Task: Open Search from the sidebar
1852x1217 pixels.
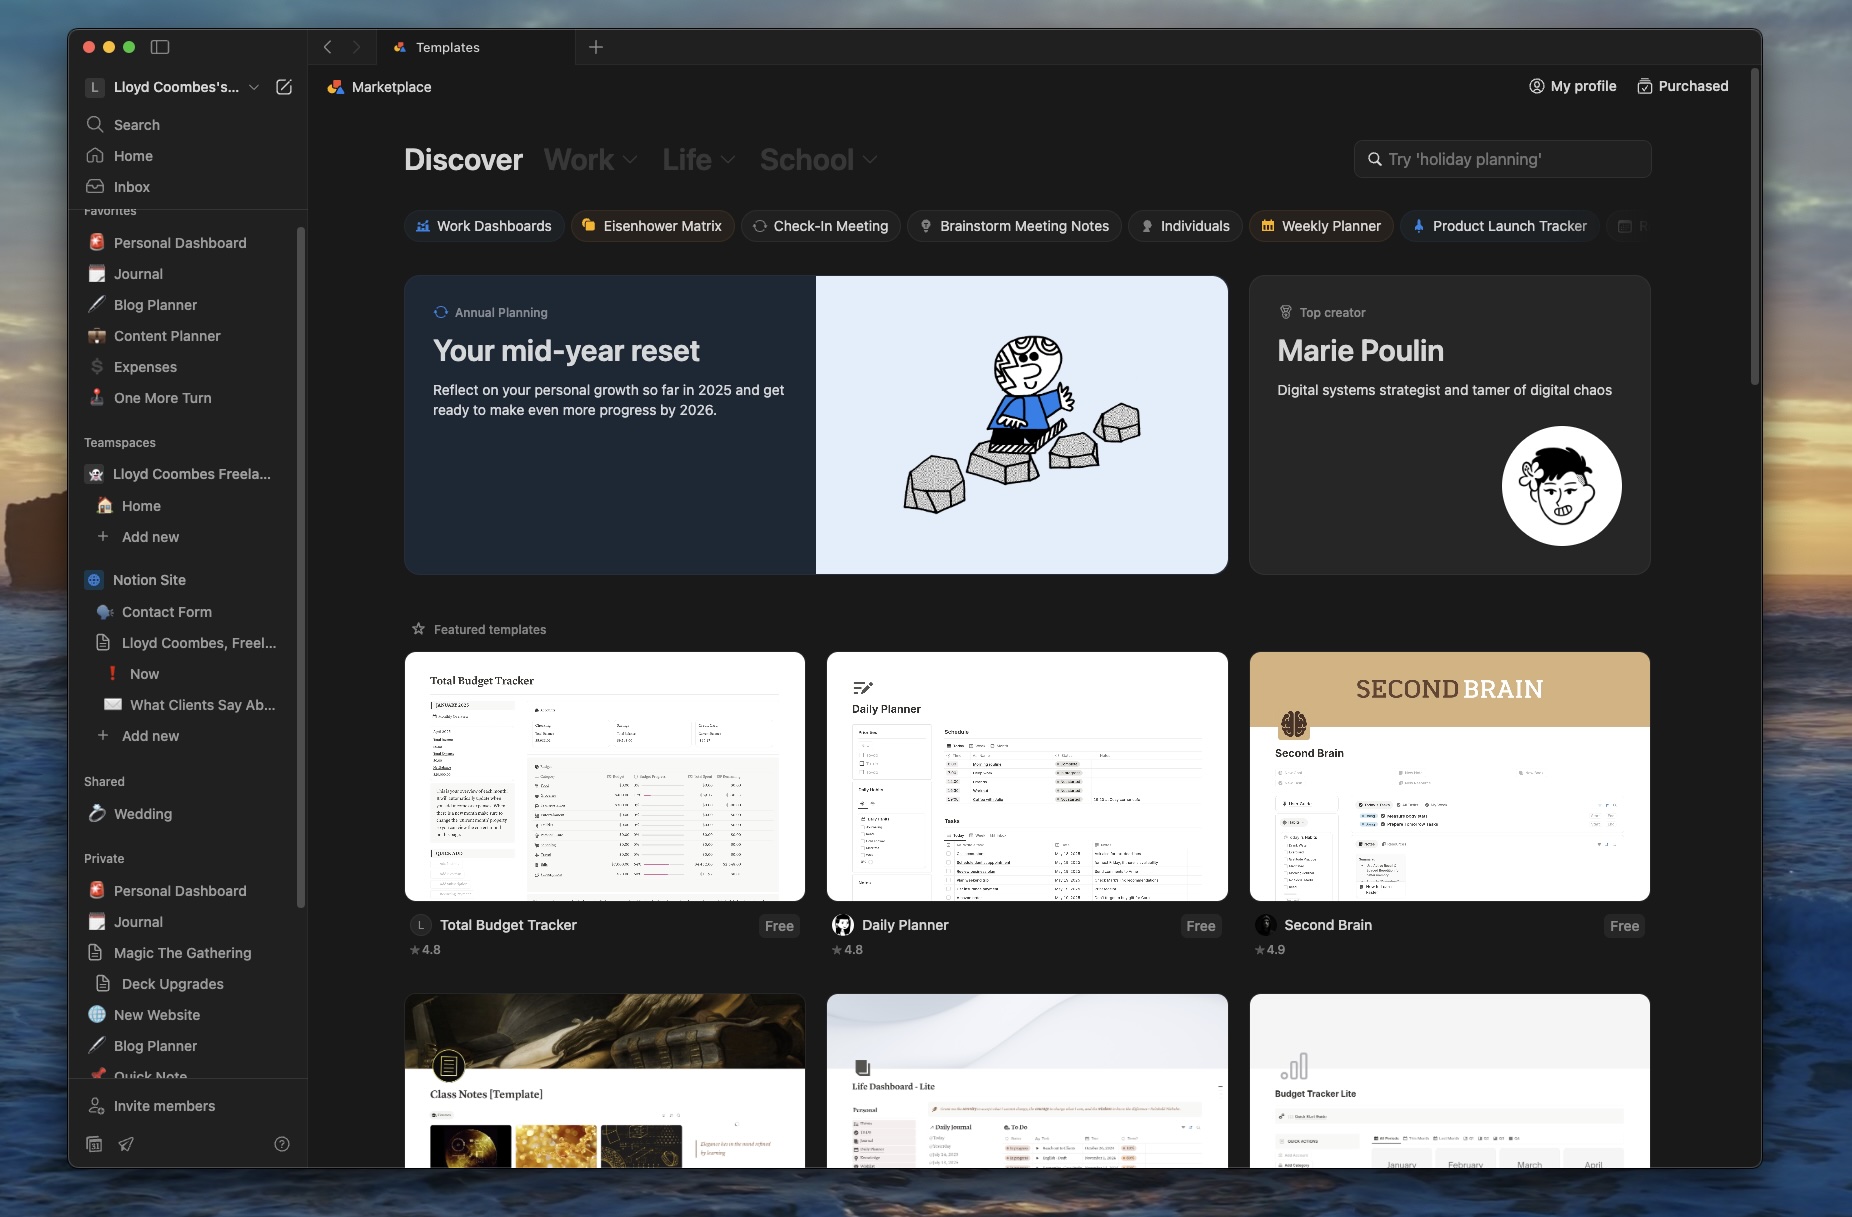Action: point(137,124)
